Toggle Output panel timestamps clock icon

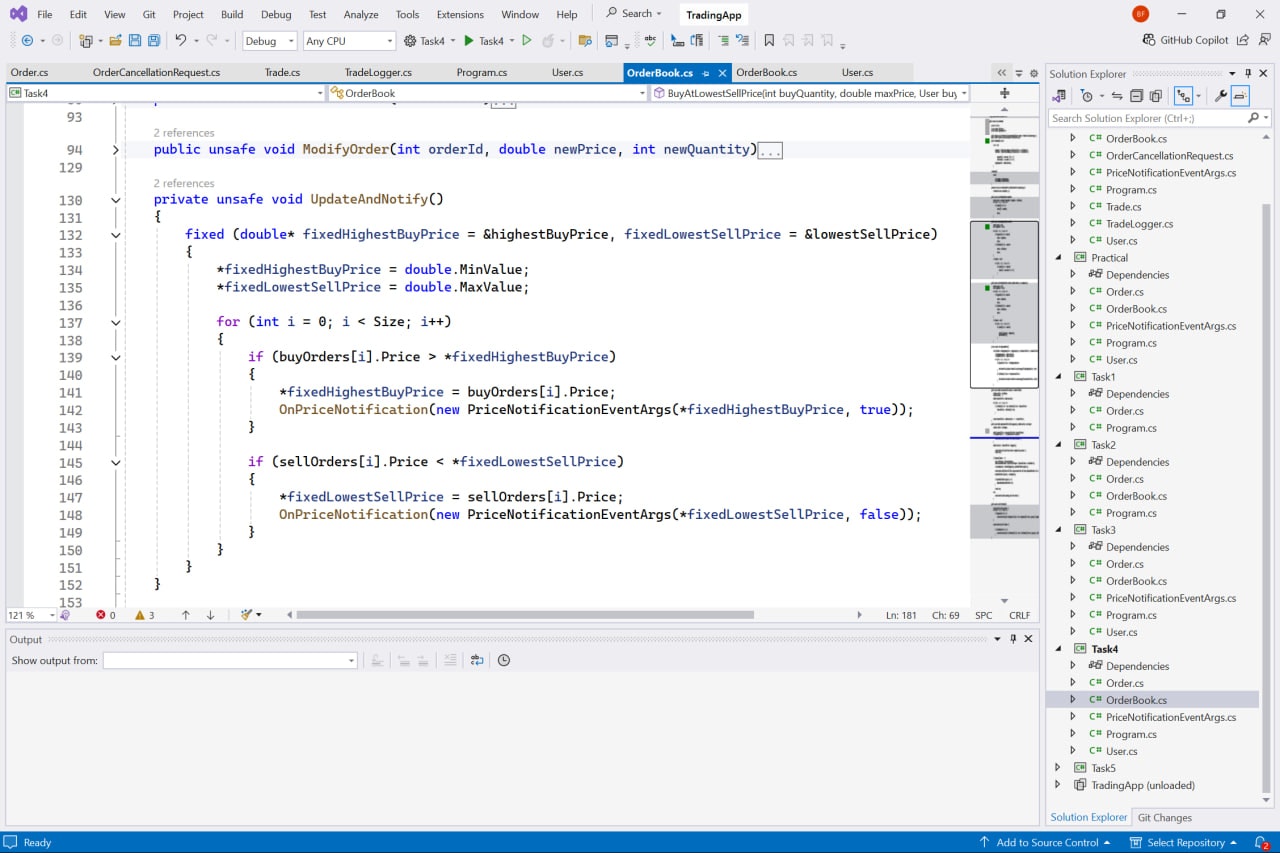click(x=504, y=660)
